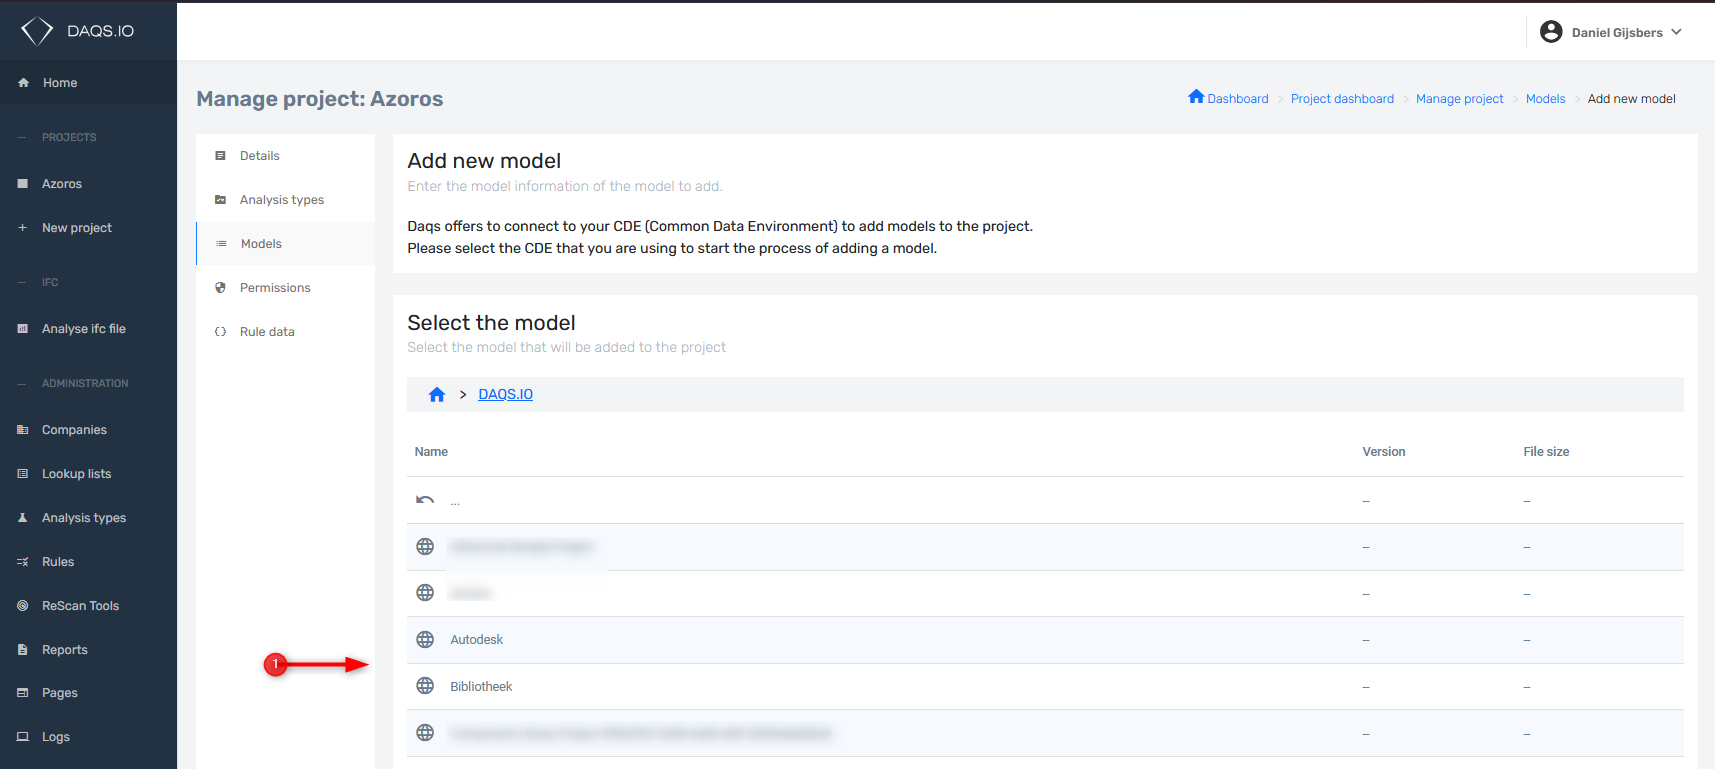Viewport: 1715px width, 769px height.
Task: Click the globe icon next to Bibliotheek
Action: coord(425,686)
